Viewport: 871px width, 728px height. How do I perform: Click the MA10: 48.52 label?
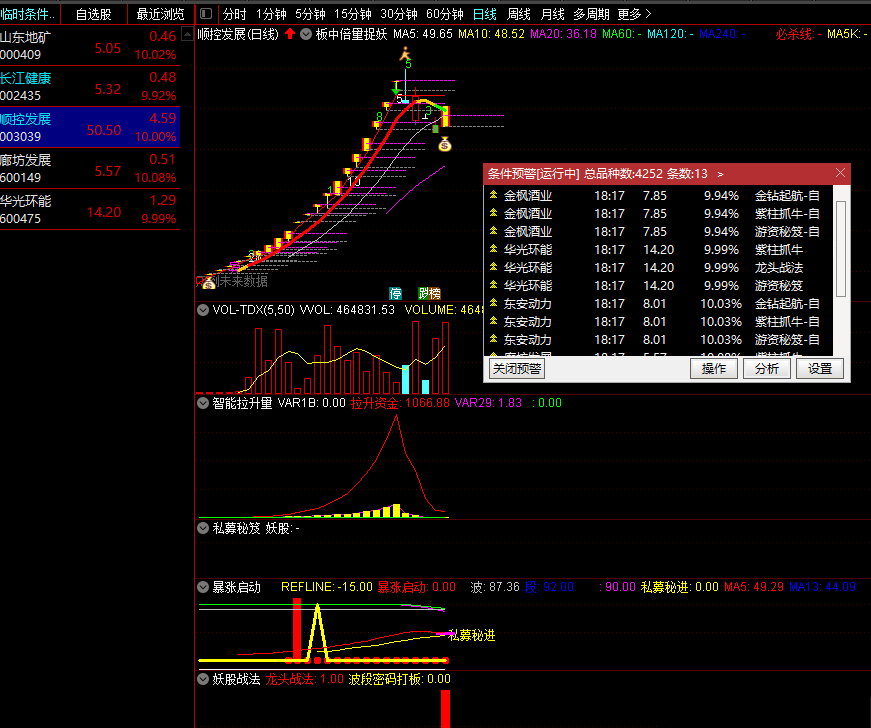(x=491, y=34)
